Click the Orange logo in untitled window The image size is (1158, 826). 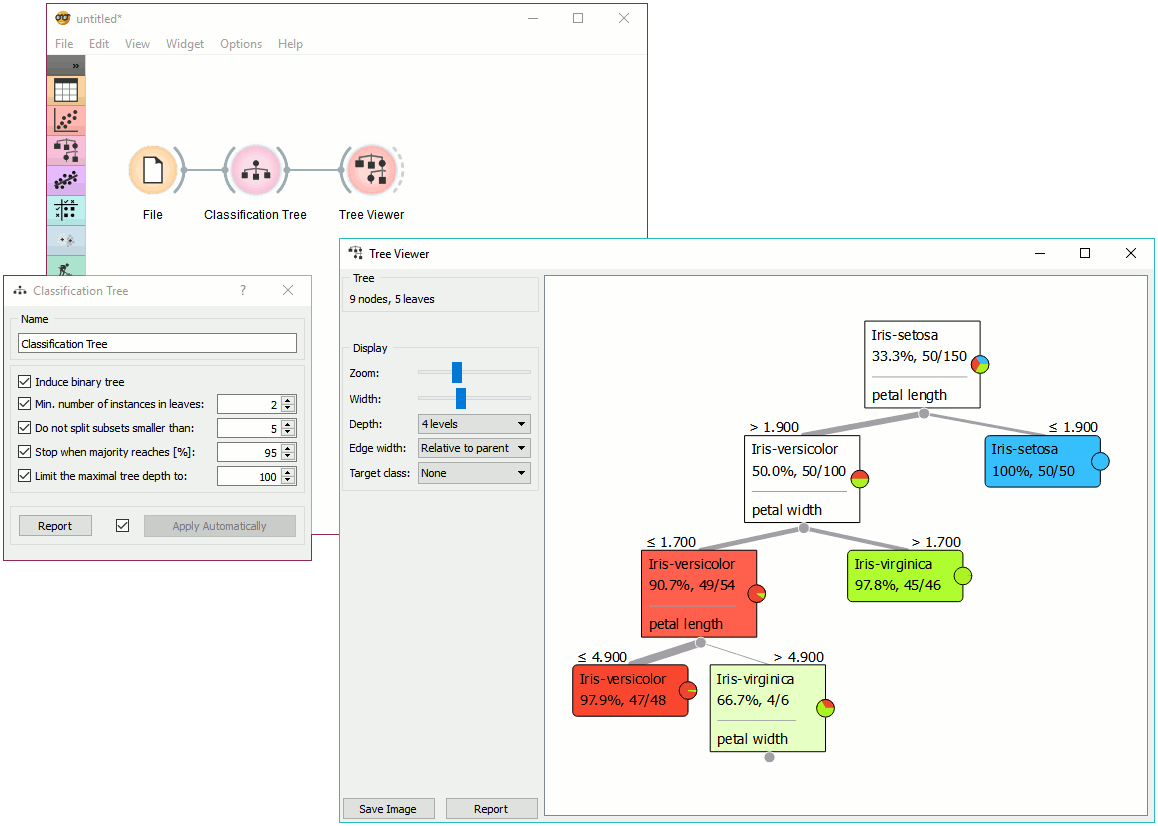pyautogui.click(x=63, y=18)
